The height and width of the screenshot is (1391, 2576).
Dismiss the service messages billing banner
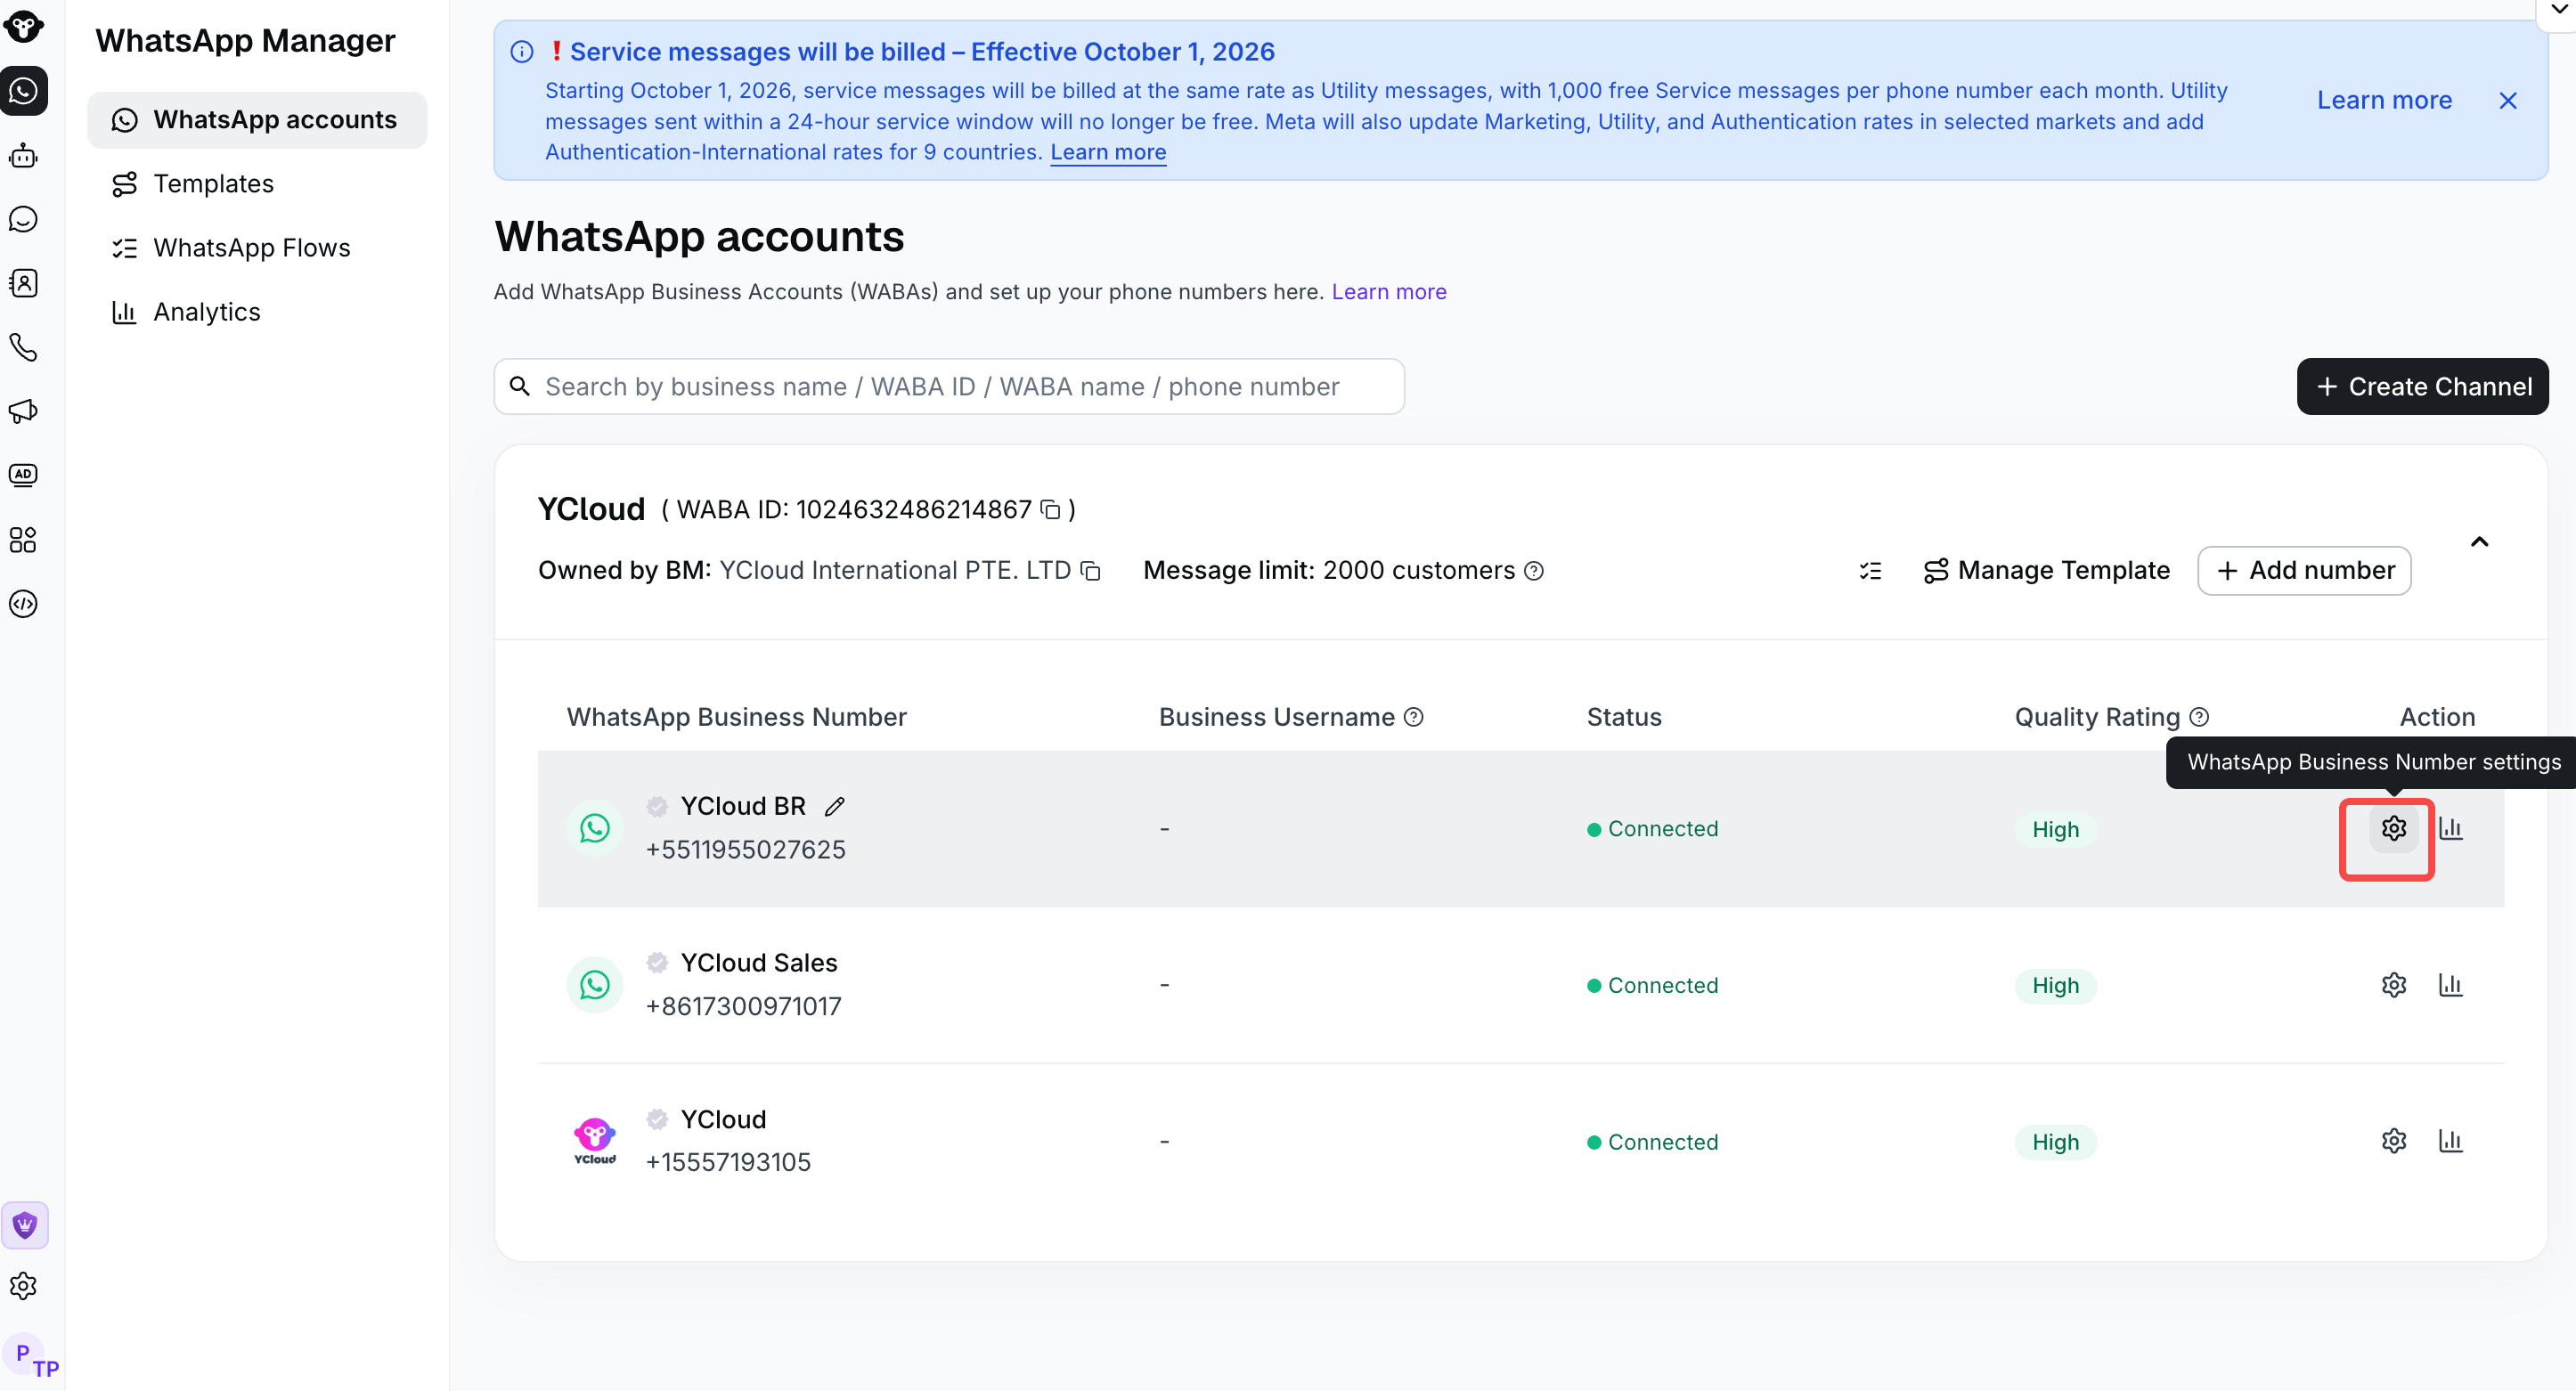pos(2507,101)
